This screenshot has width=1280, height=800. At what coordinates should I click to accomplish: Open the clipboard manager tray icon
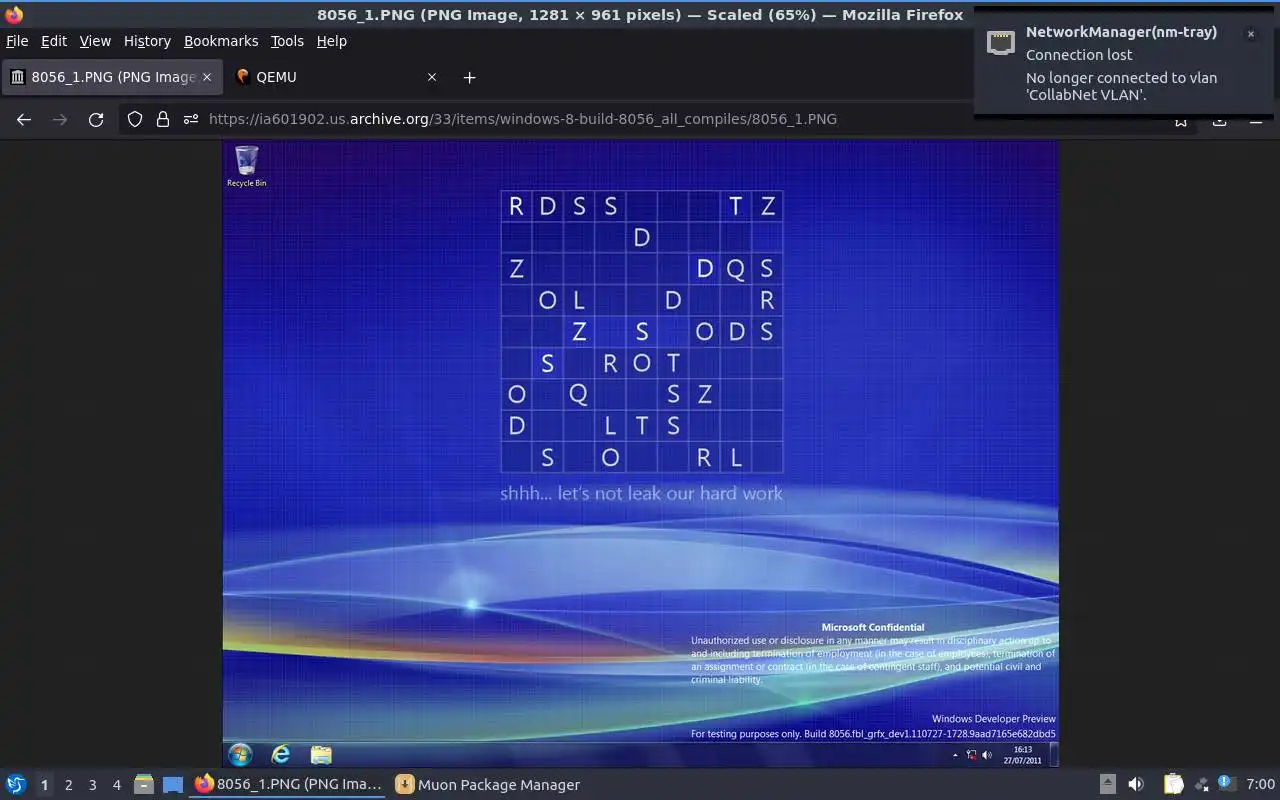coord(1173,785)
